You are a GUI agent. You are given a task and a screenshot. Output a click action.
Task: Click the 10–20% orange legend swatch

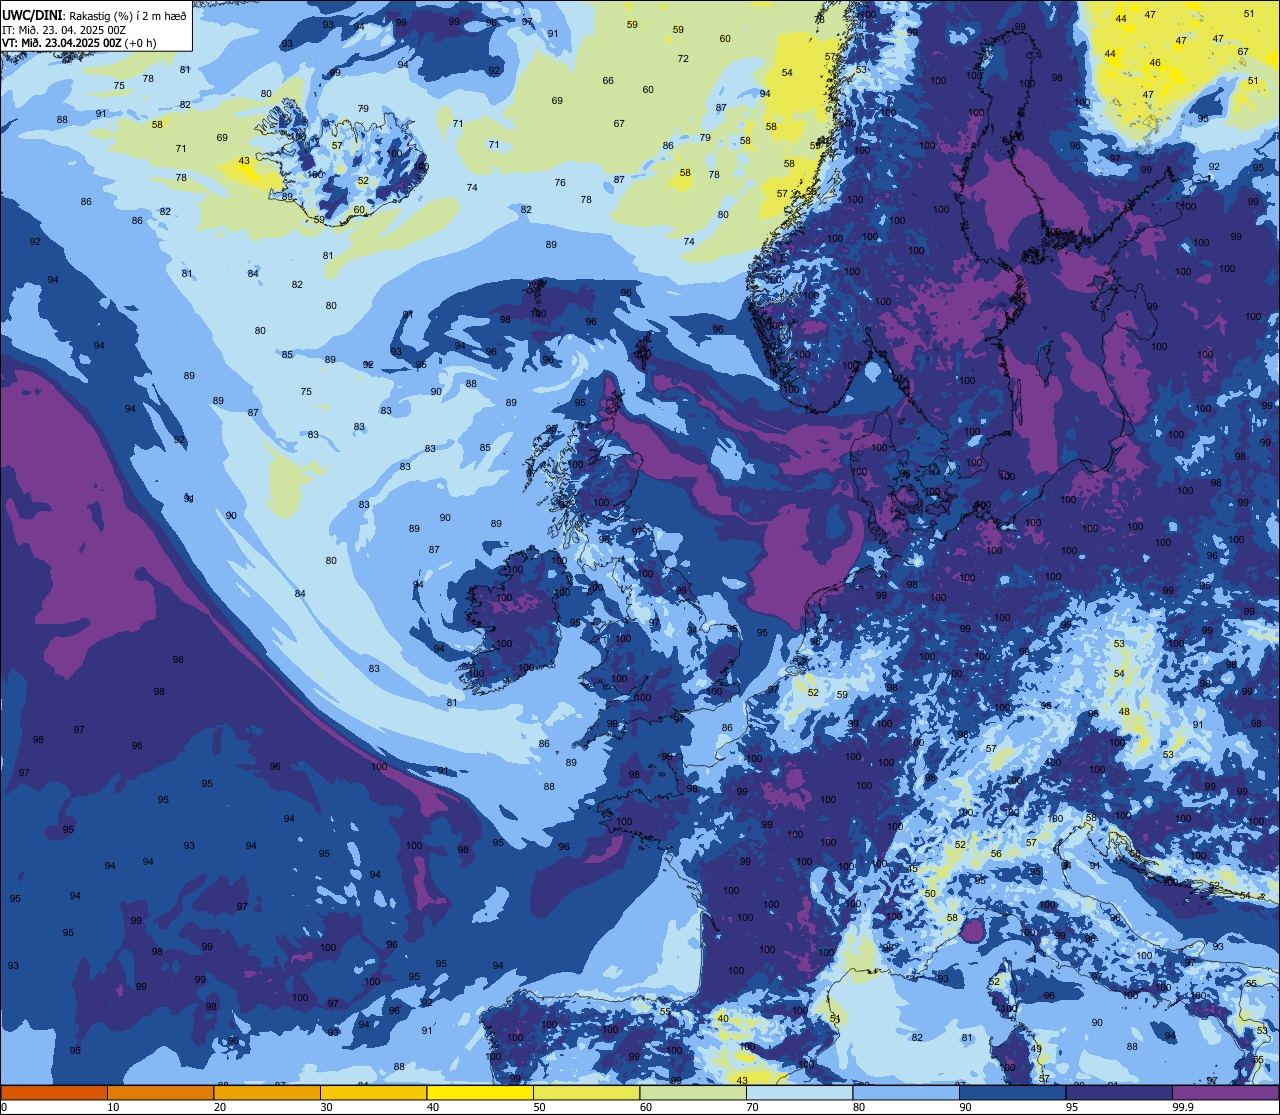pos(160,1092)
